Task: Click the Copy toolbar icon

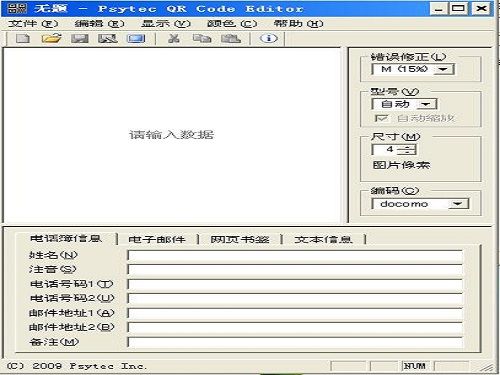Action: (202, 39)
